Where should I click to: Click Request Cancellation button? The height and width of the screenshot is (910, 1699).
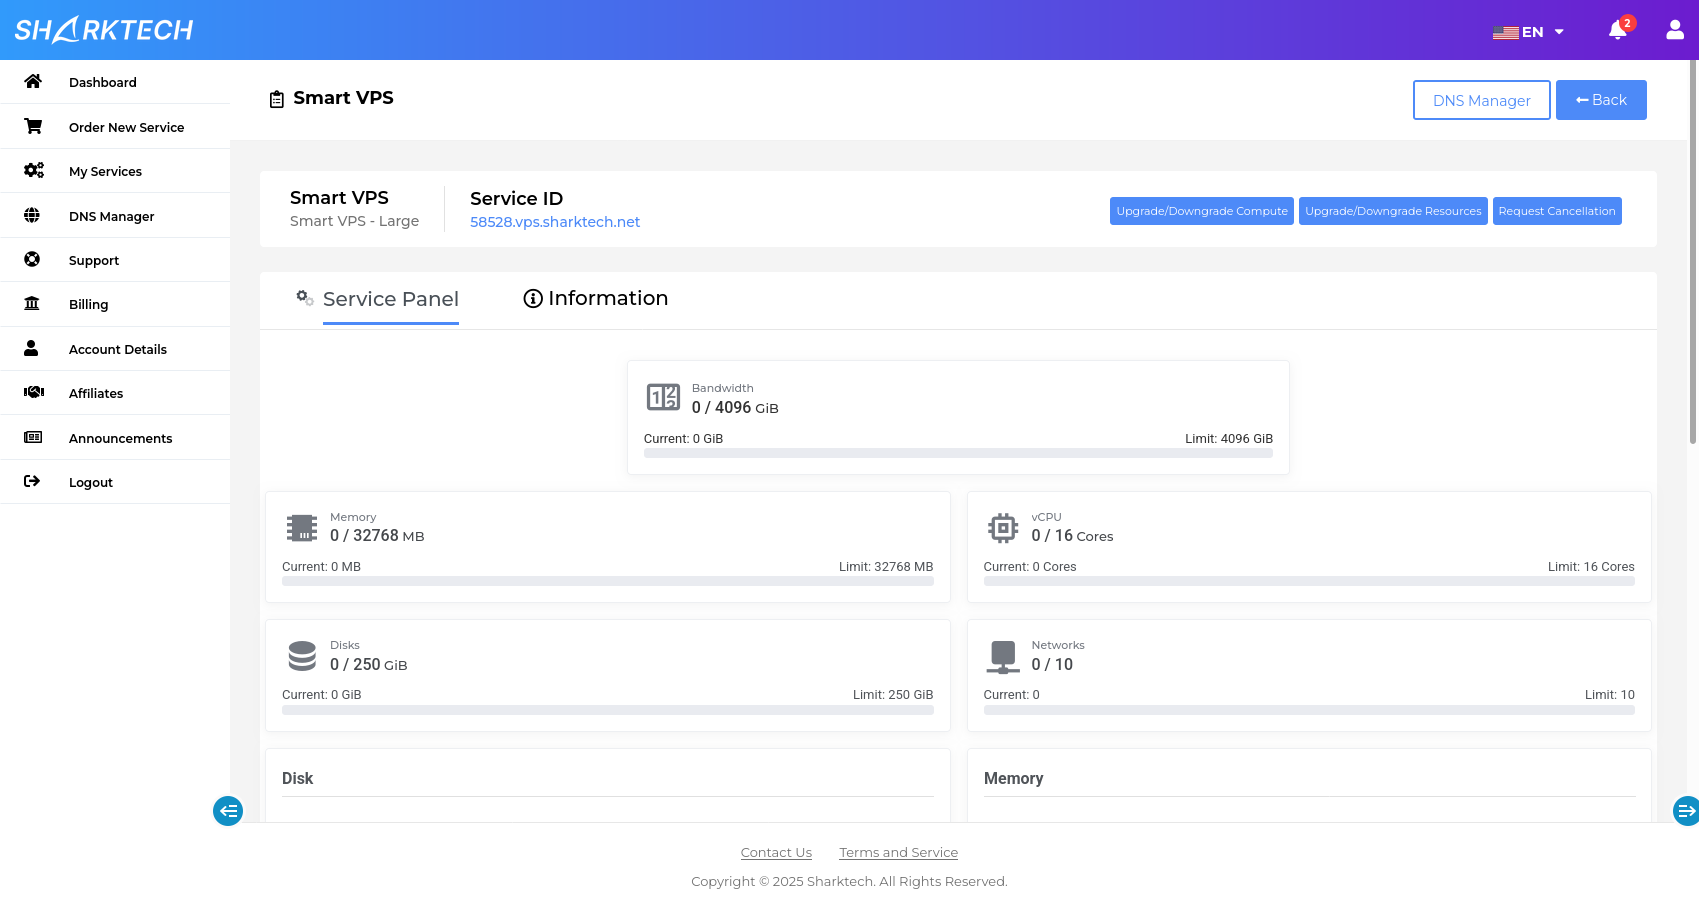click(x=1557, y=211)
